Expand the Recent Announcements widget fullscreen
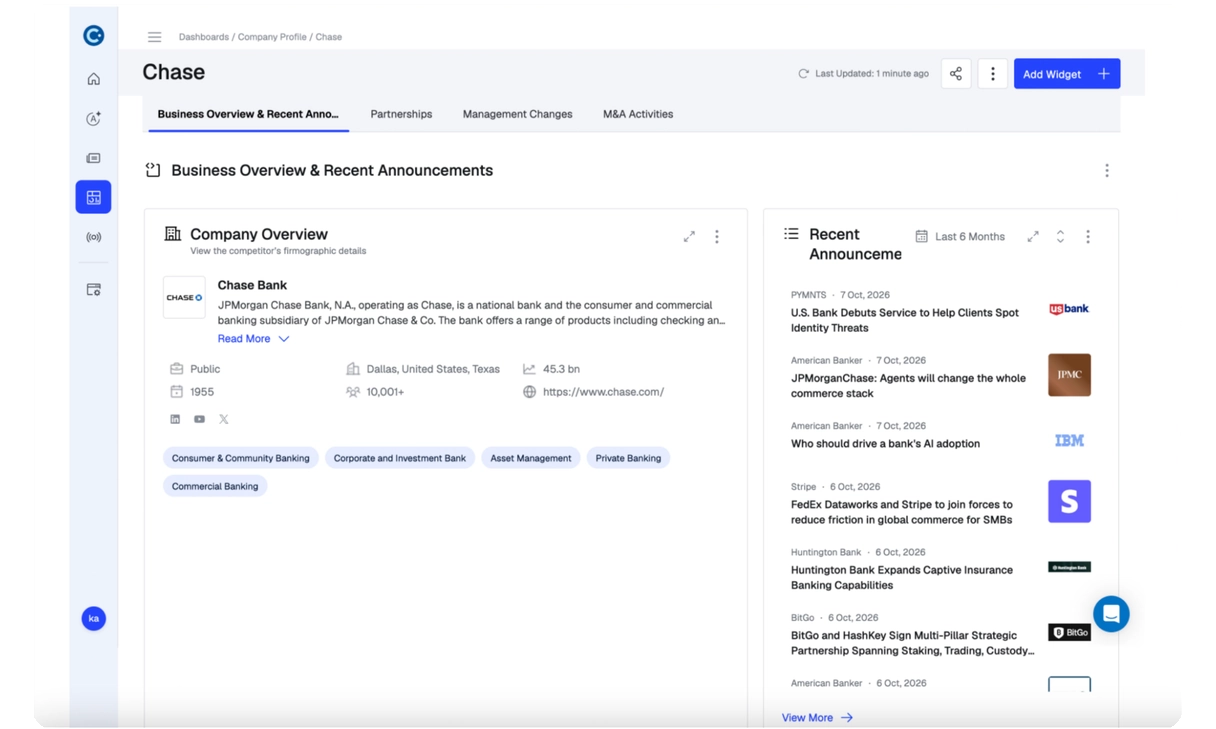Image resolution: width=1216 pixels, height=729 pixels. click(x=1033, y=237)
